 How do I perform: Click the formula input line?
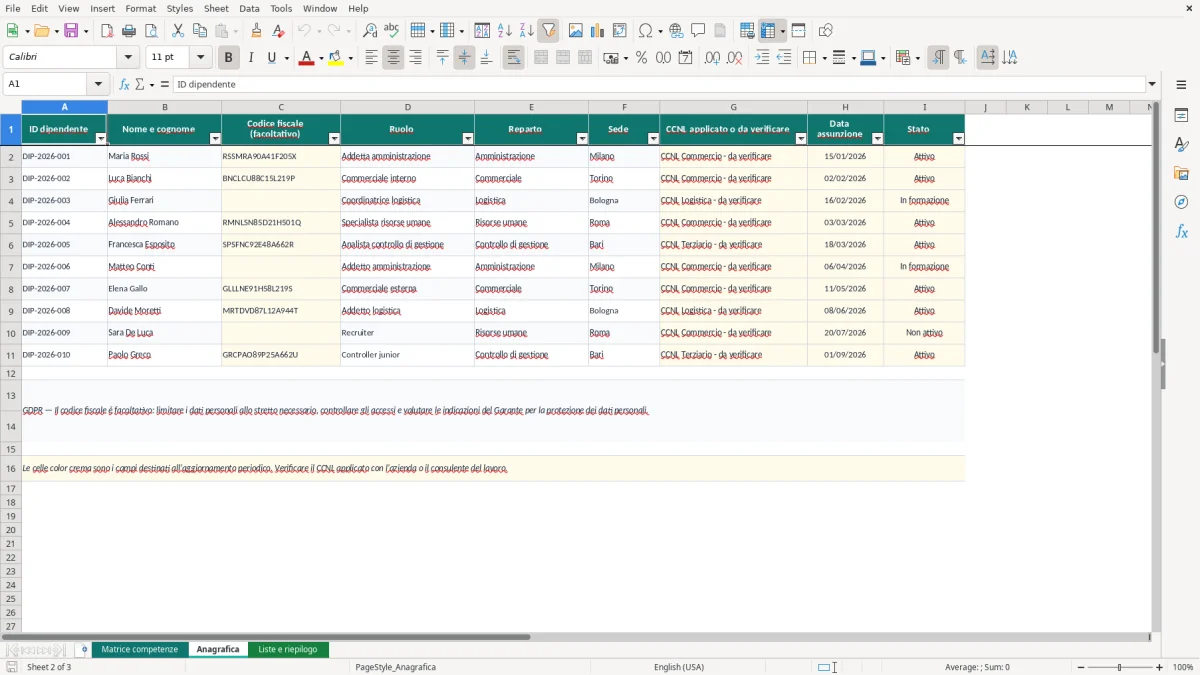click(659, 84)
